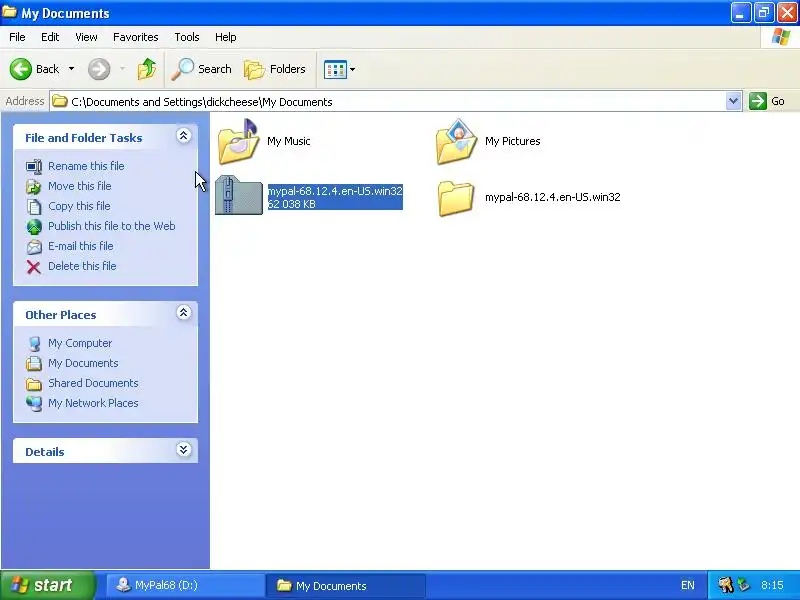Click the My Pictures folder label

pos(513,141)
